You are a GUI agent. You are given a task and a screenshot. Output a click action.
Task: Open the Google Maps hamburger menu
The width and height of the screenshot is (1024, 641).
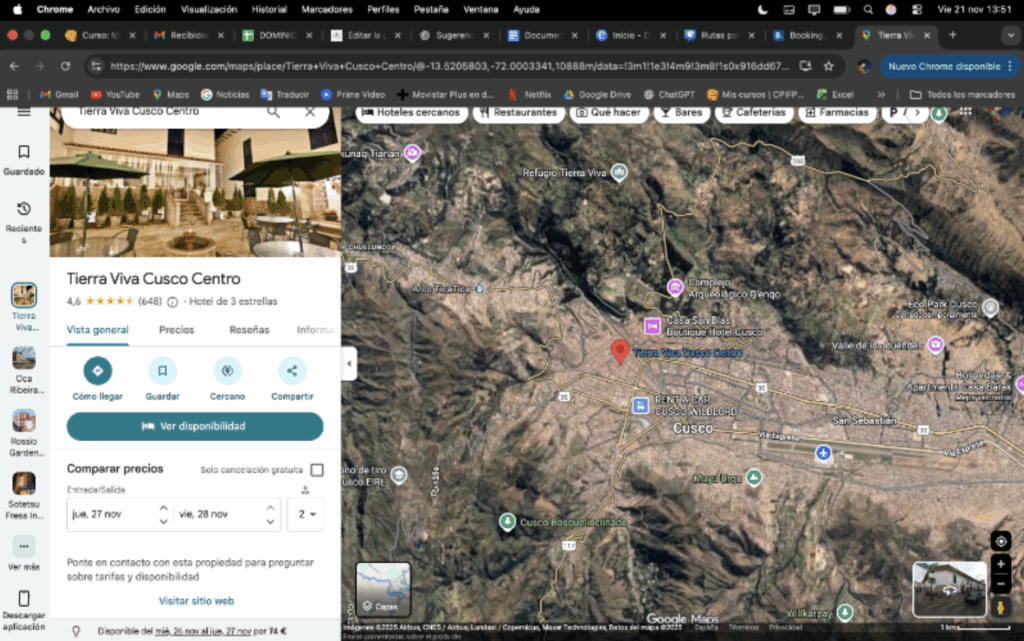click(x=24, y=111)
